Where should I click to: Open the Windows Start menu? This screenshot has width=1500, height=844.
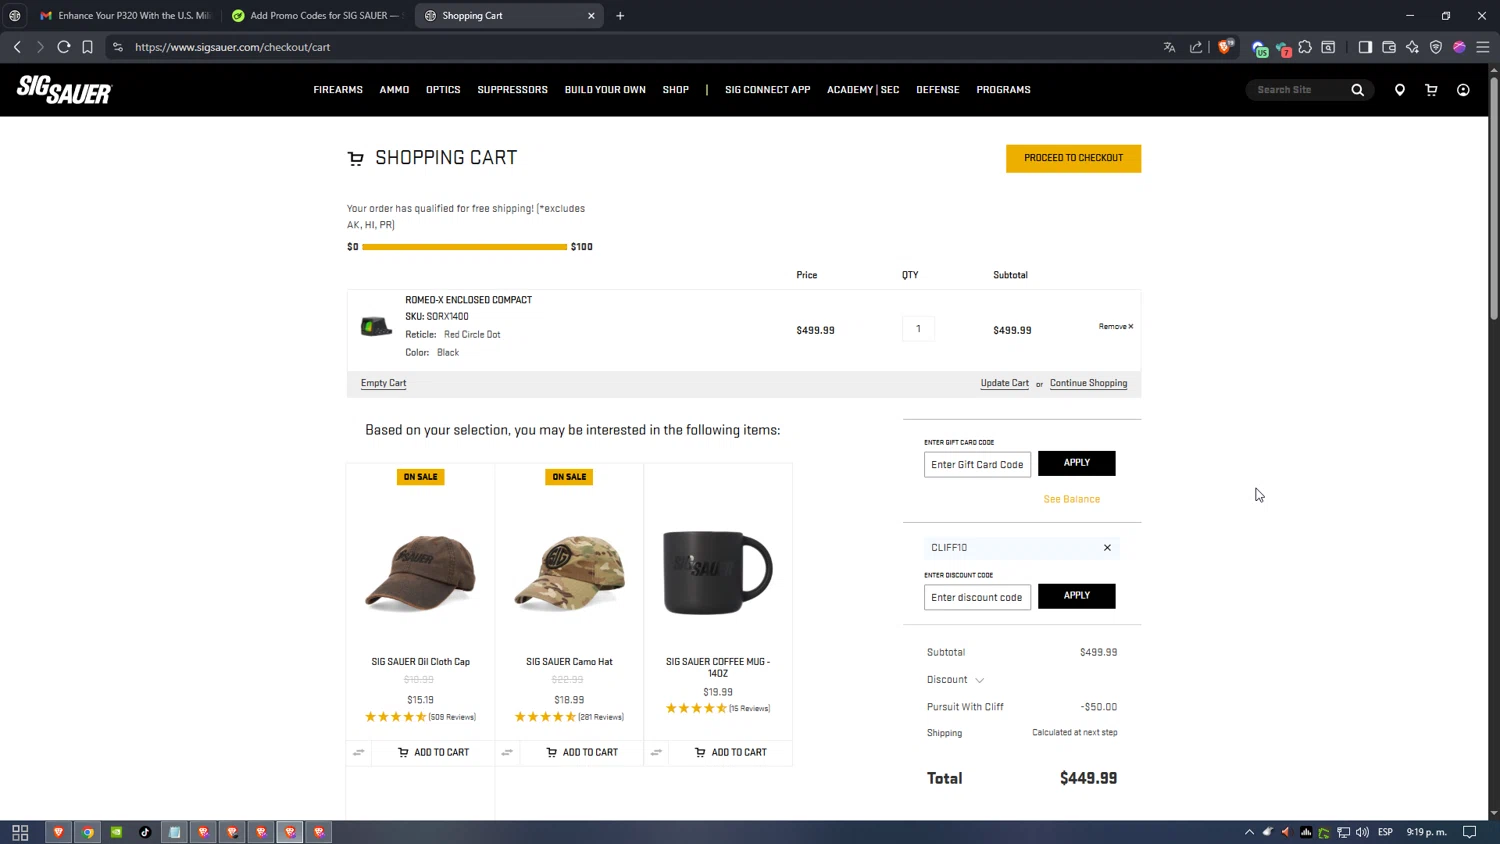(20, 832)
